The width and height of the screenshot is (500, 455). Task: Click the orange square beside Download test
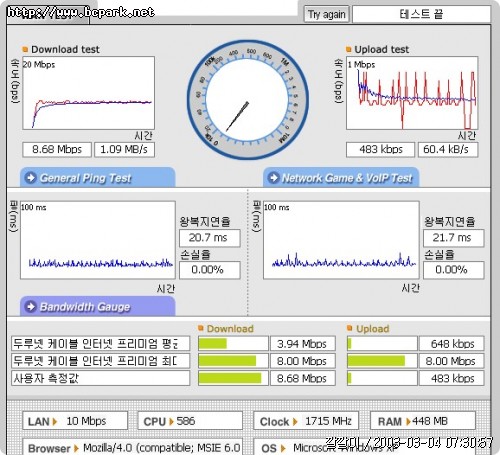pyautogui.click(x=25, y=50)
